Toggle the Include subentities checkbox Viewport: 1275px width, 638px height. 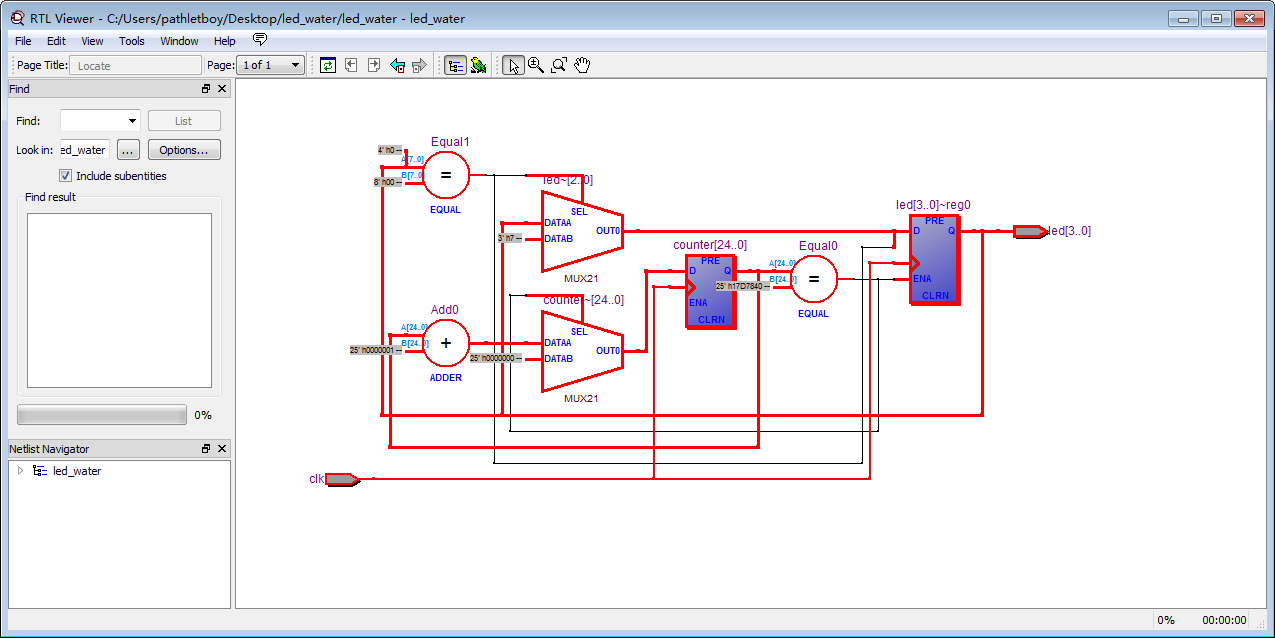tap(66, 176)
